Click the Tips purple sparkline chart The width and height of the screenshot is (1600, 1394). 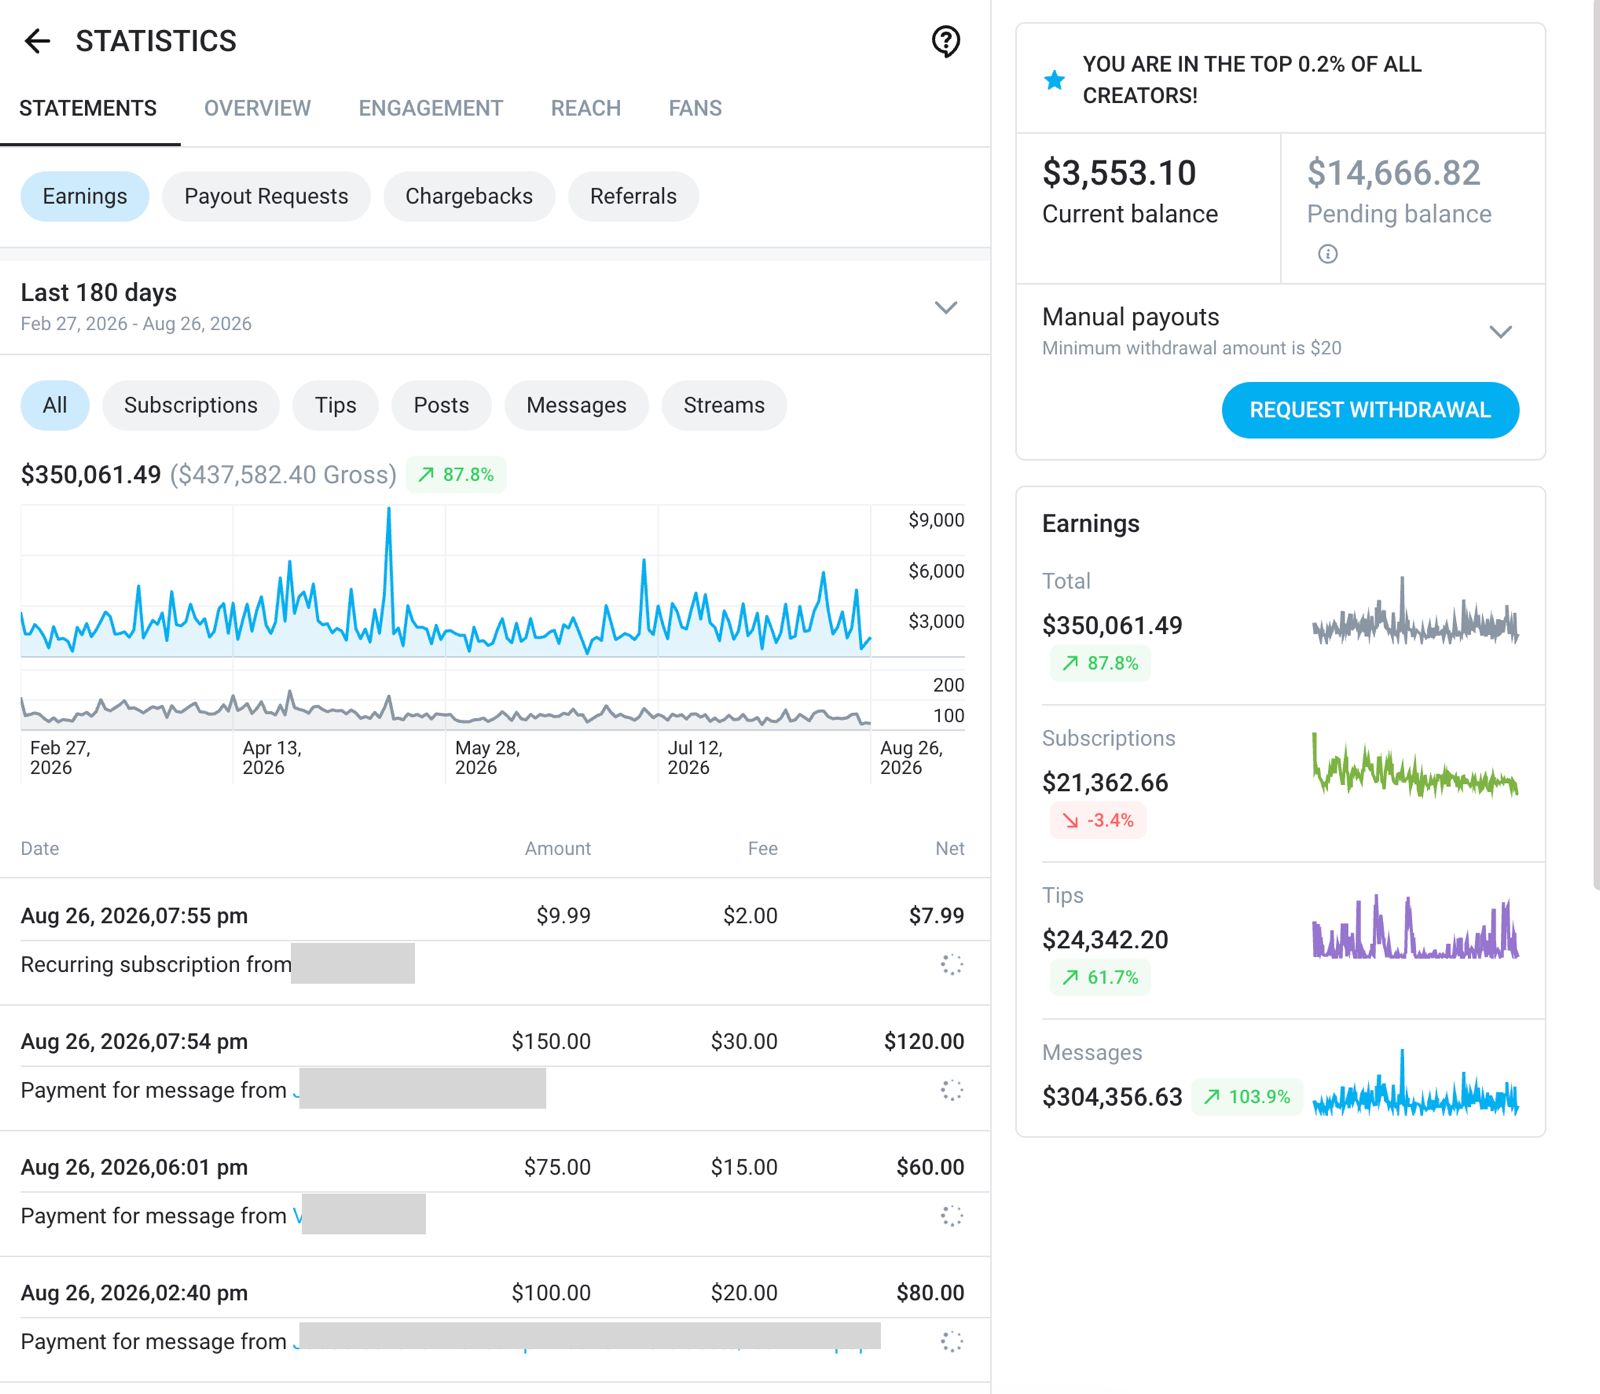1415,927
